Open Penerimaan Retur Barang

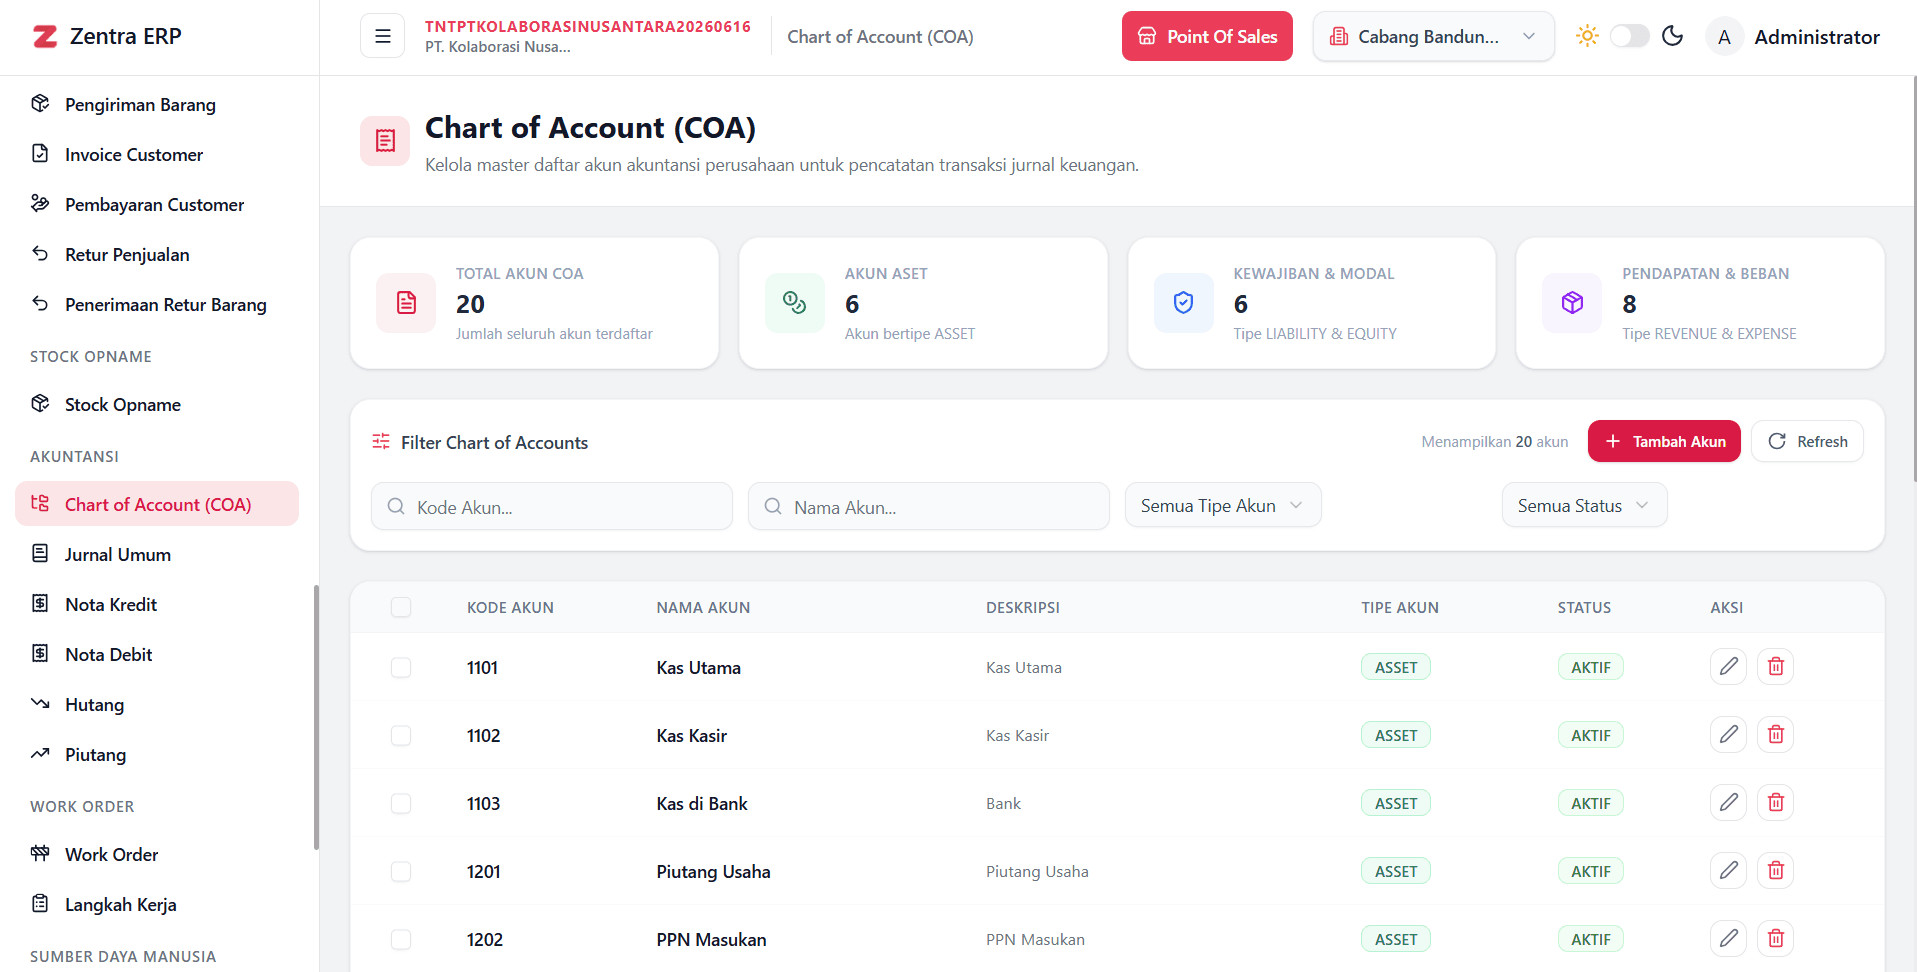[x=157, y=304]
